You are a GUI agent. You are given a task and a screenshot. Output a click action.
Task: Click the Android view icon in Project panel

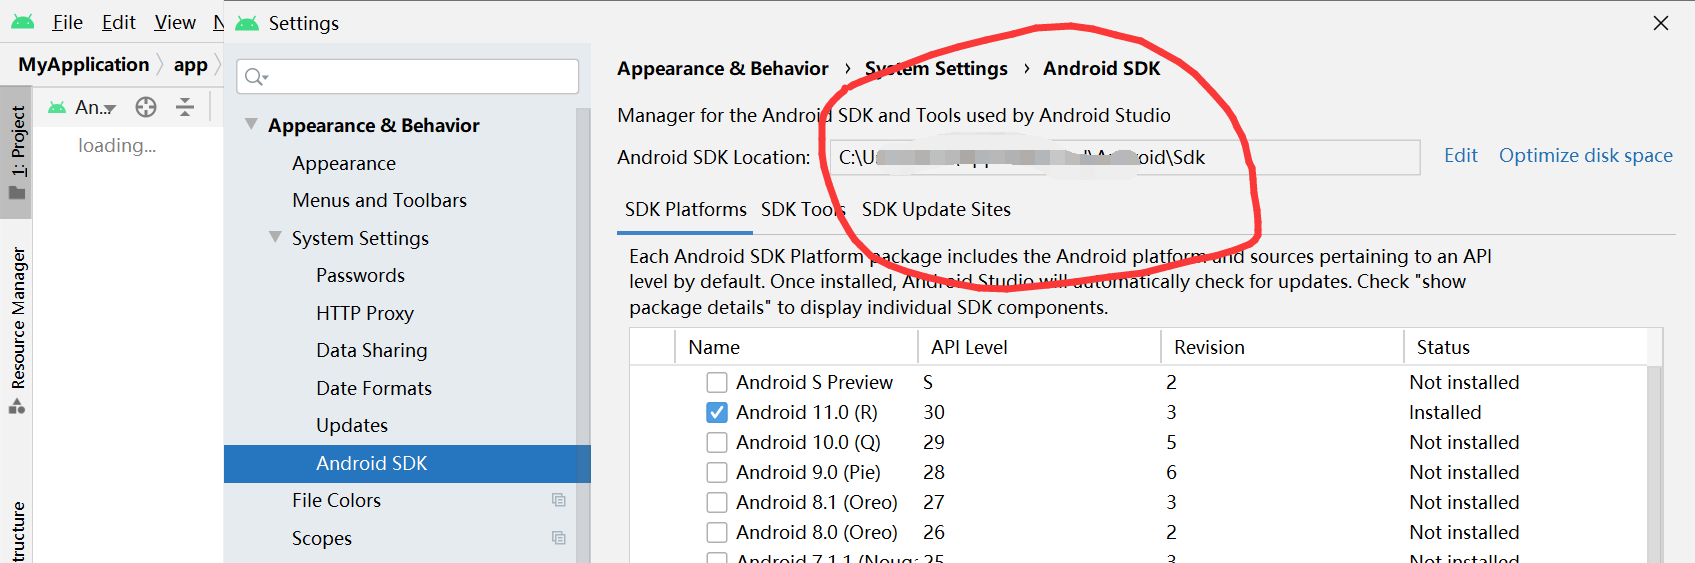pos(58,107)
